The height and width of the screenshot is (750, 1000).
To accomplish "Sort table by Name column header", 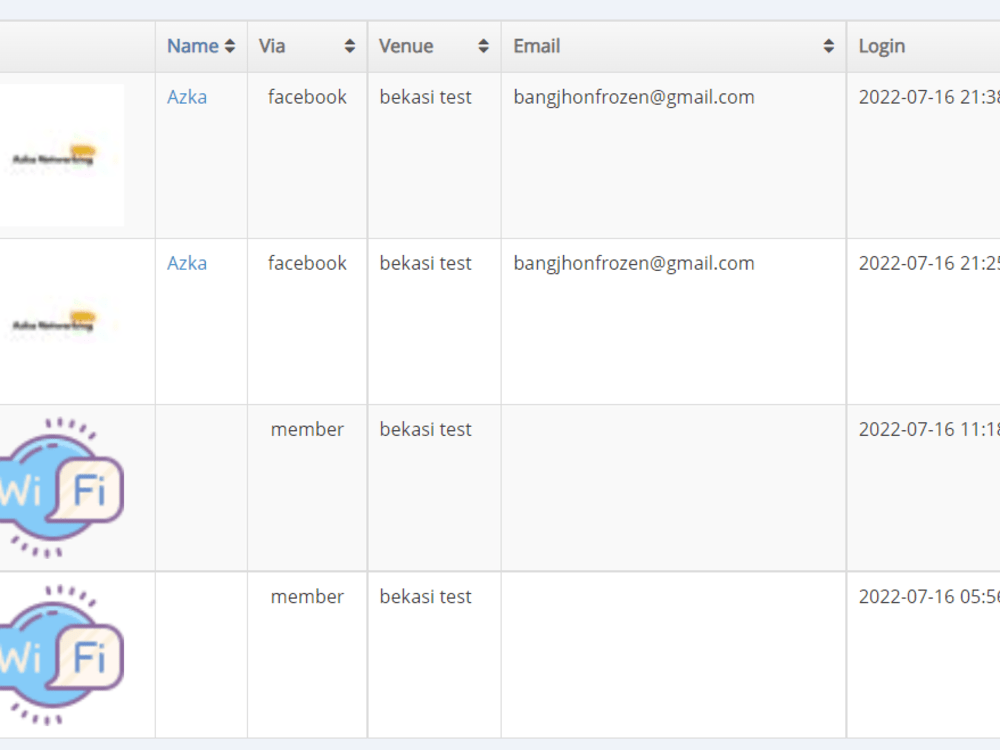I will 201,47.
